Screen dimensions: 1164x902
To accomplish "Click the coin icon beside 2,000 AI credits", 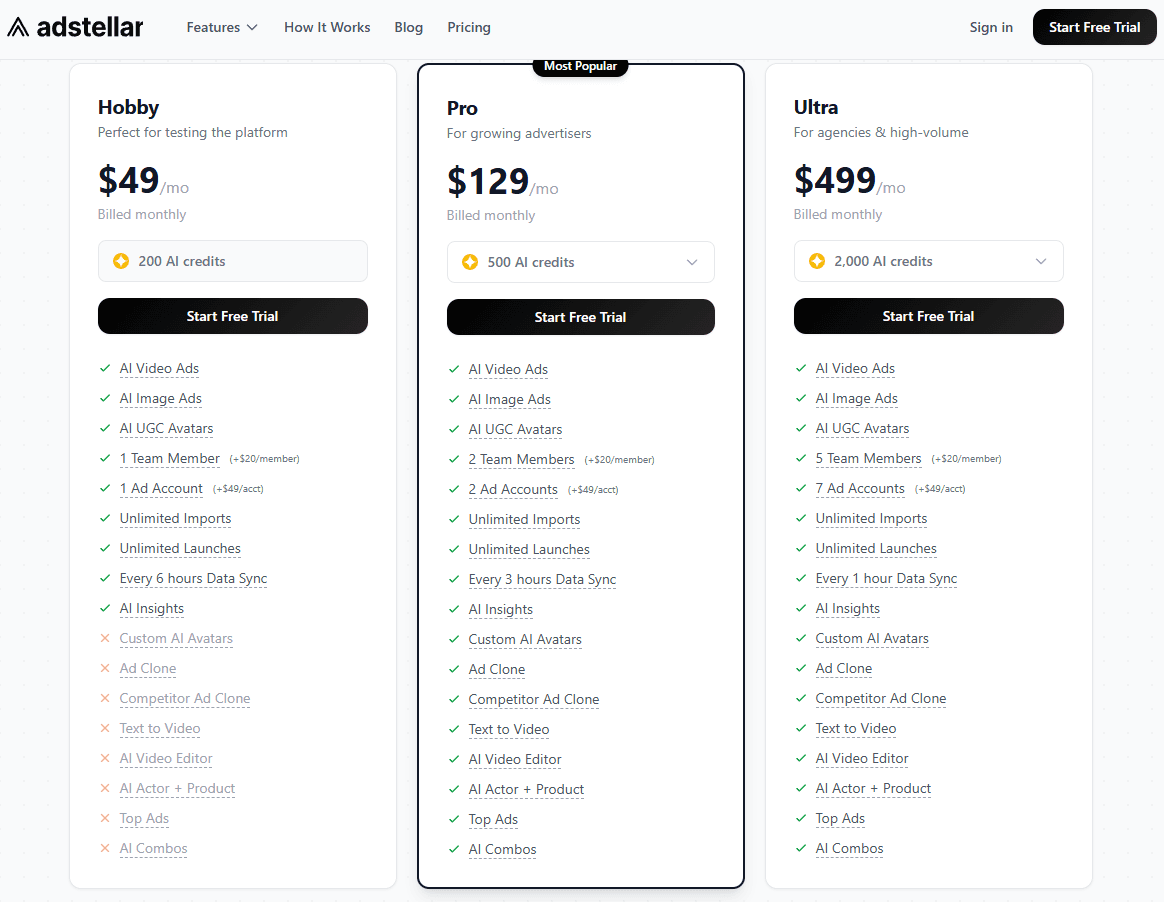I will (817, 261).
